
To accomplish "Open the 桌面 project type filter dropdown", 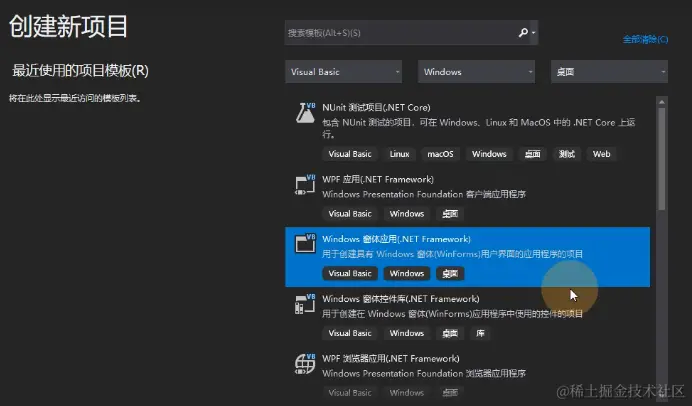I will pos(609,72).
